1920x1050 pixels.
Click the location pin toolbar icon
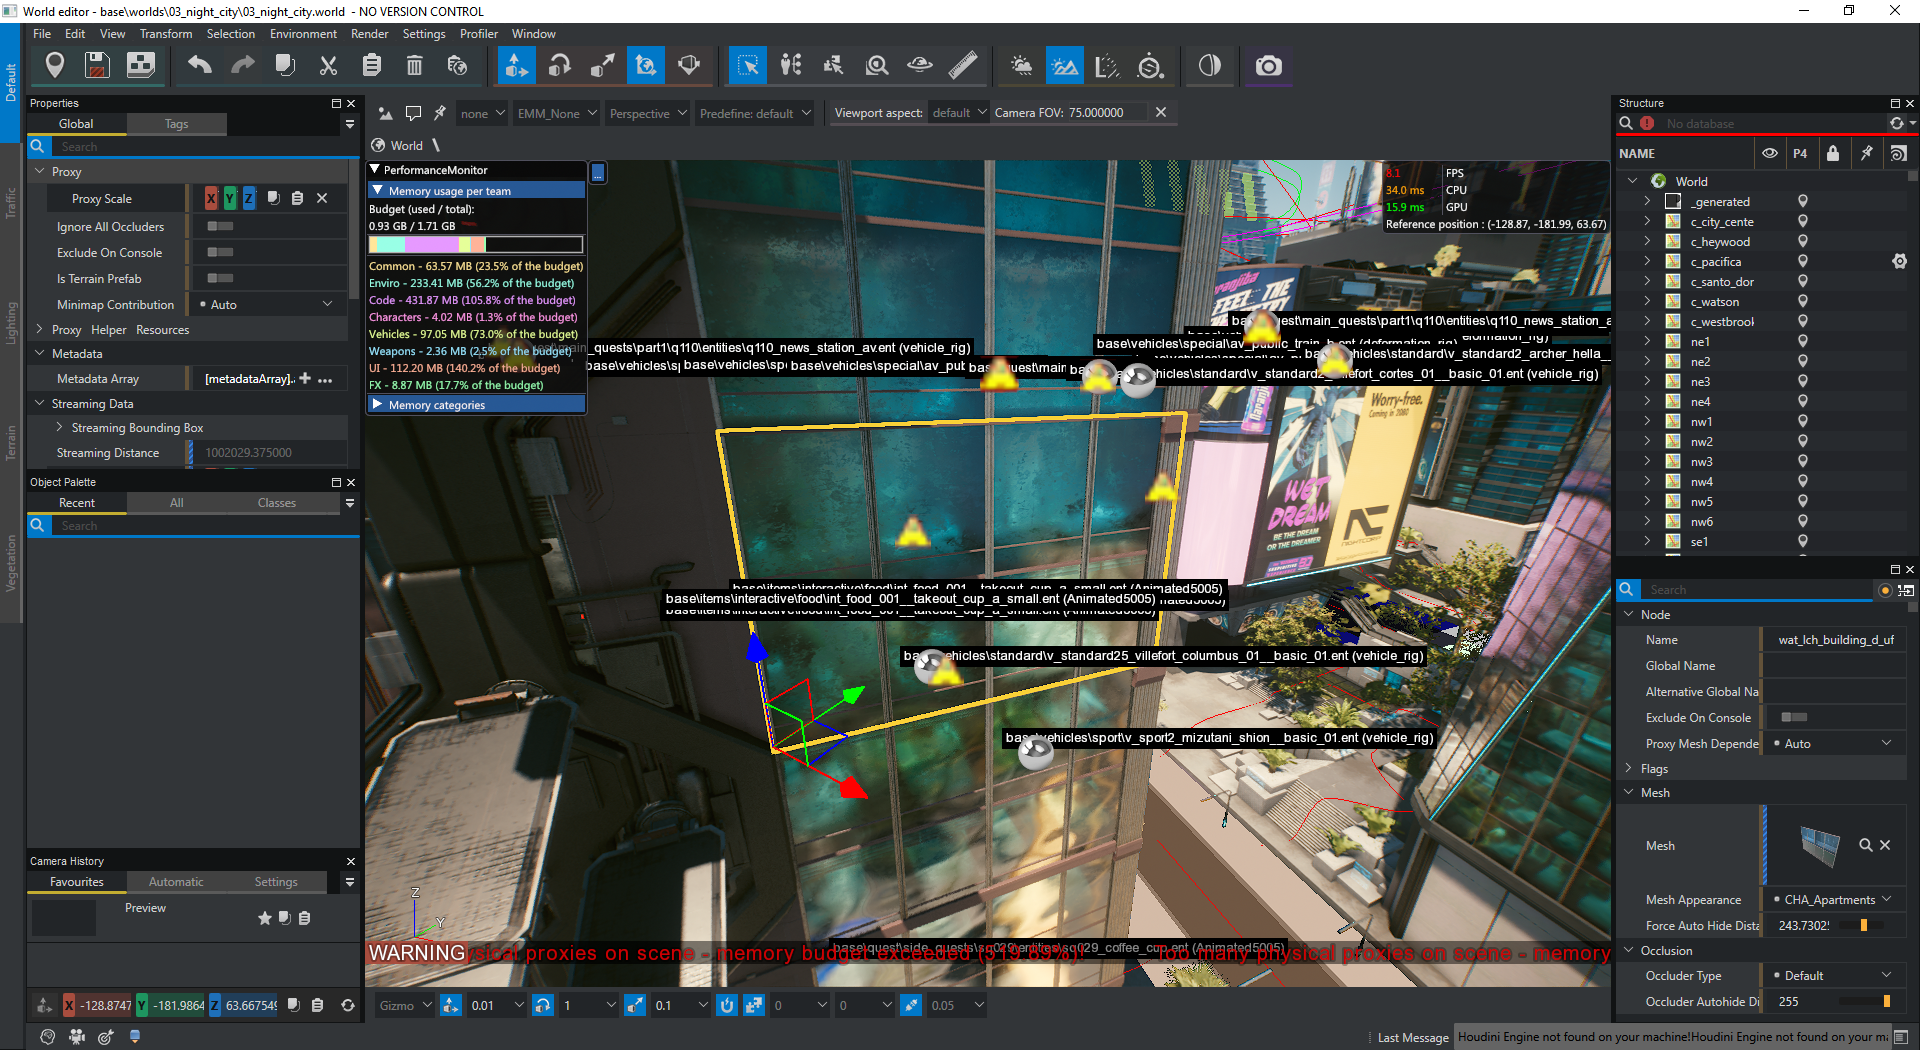coord(55,66)
